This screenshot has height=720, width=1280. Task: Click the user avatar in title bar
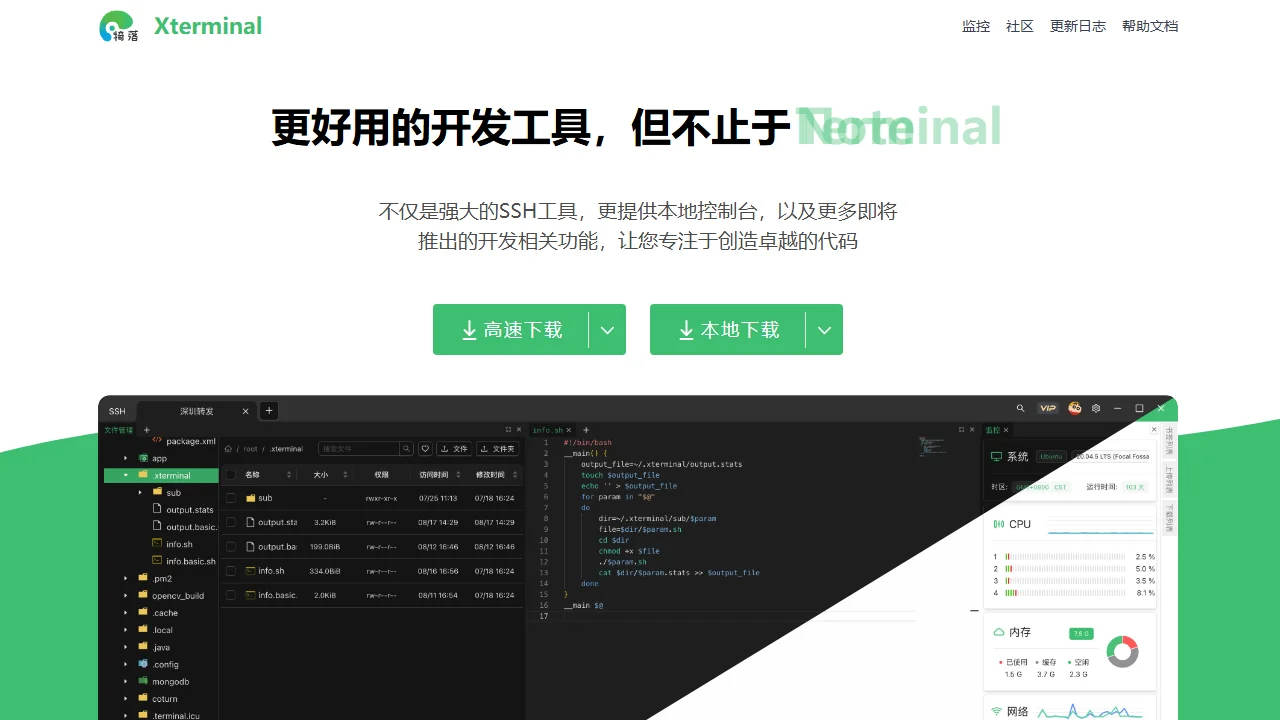pyautogui.click(x=1075, y=409)
